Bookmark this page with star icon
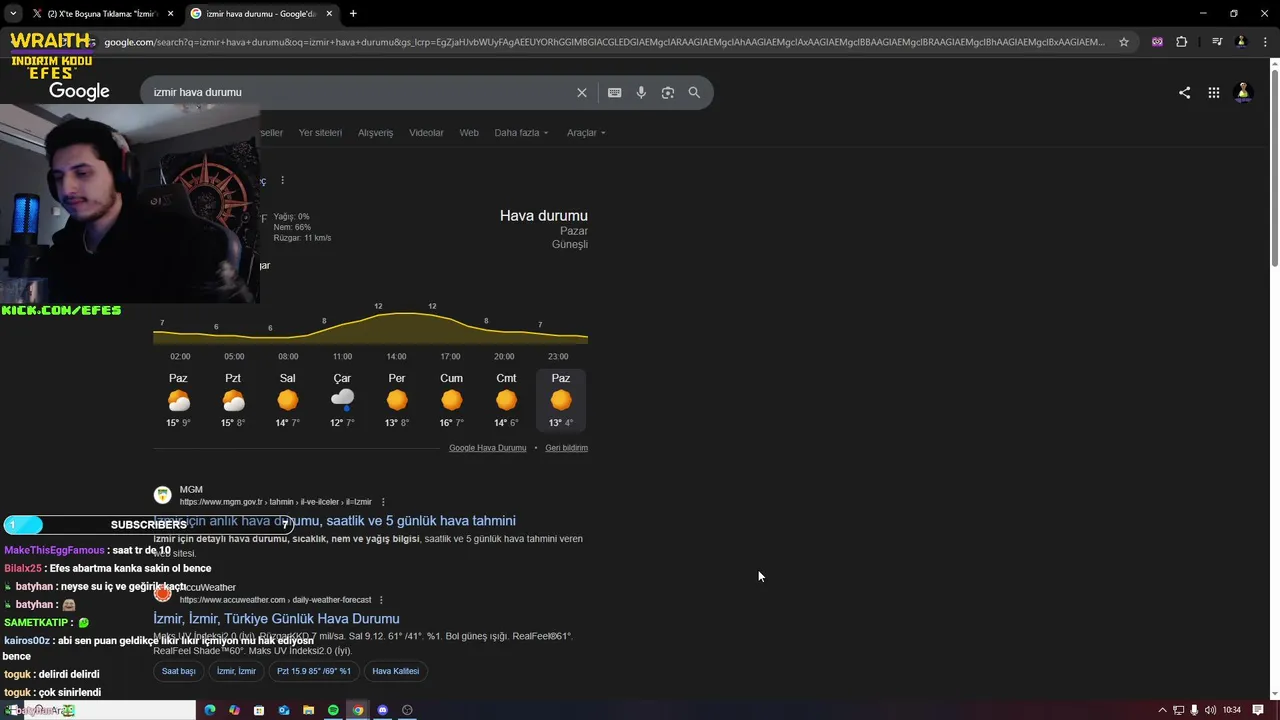The height and width of the screenshot is (720, 1280). [x=1124, y=42]
